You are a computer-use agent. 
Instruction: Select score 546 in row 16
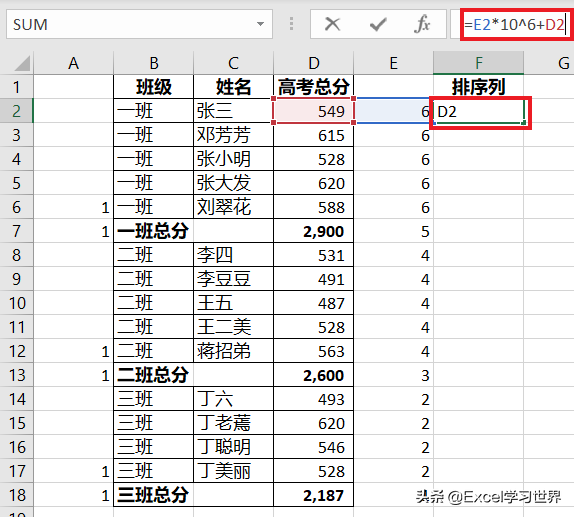(x=313, y=447)
